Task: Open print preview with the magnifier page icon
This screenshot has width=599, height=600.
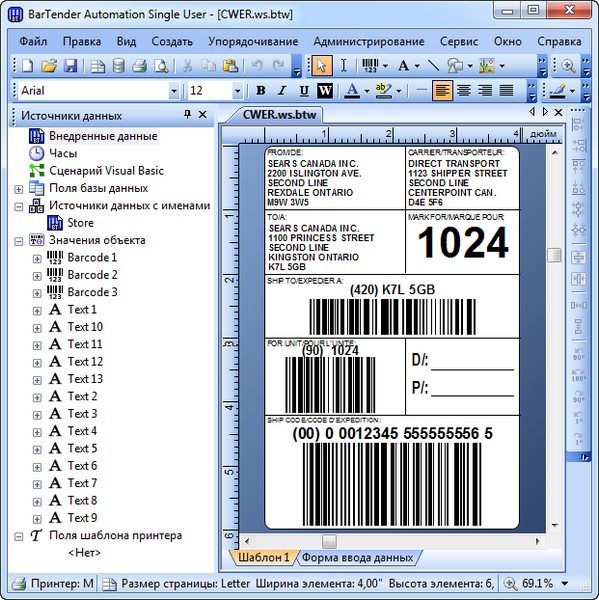Action: [161, 66]
